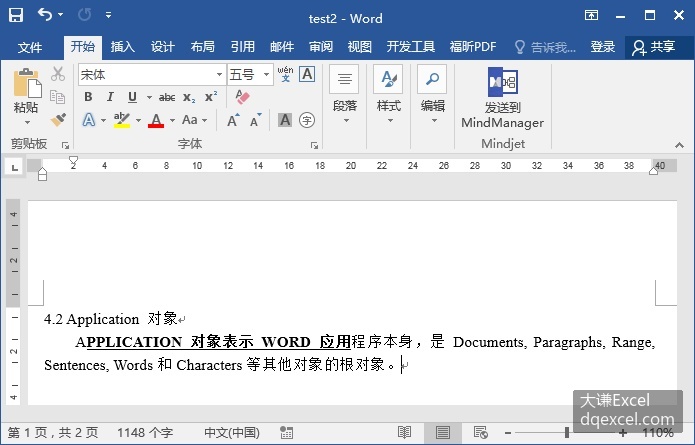Click the macro recording status icon
The width and height of the screenshot is (695, 445).
[286, 433]
